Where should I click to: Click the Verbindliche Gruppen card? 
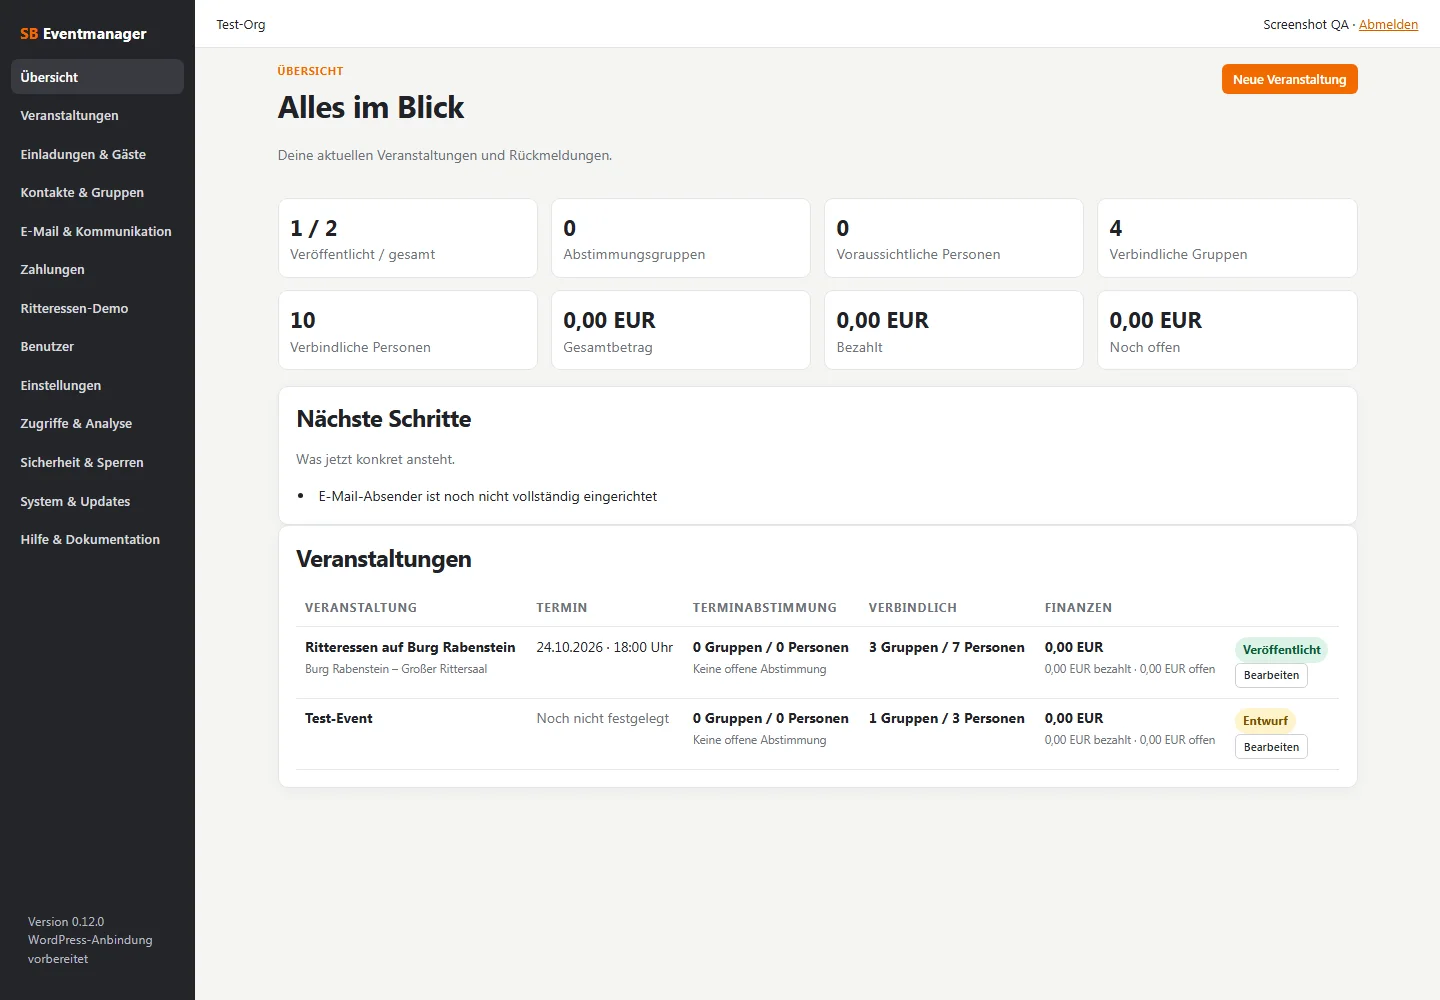pos(1227,238)
